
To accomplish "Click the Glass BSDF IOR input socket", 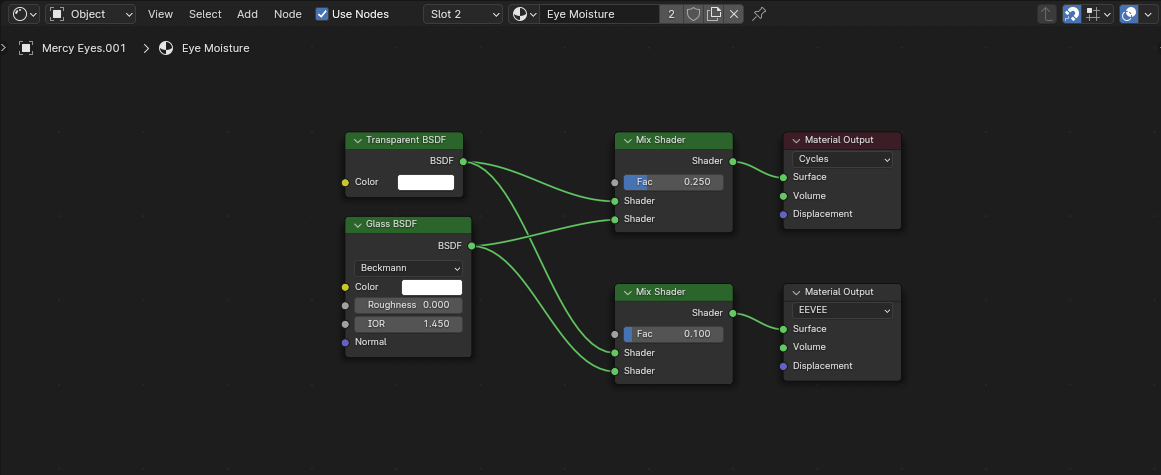I will click(x=345, y=324).
